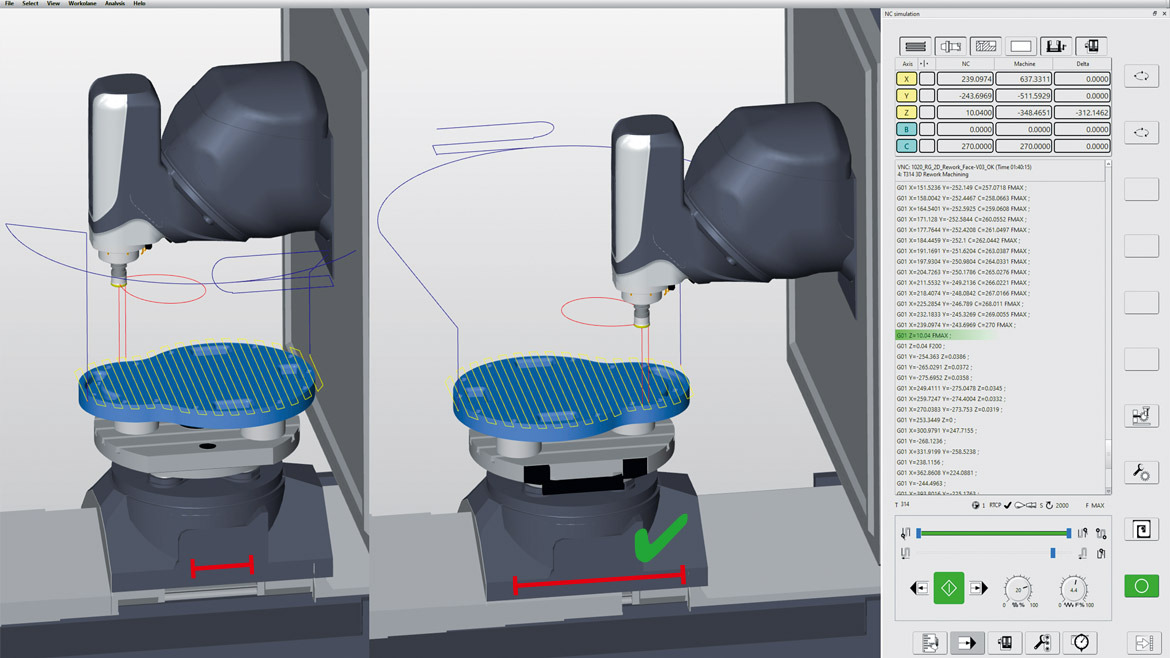This screenshot has width=1170, height=658.
Task: Open the fixture/clamp display icon
Action: coord(1056,46)
